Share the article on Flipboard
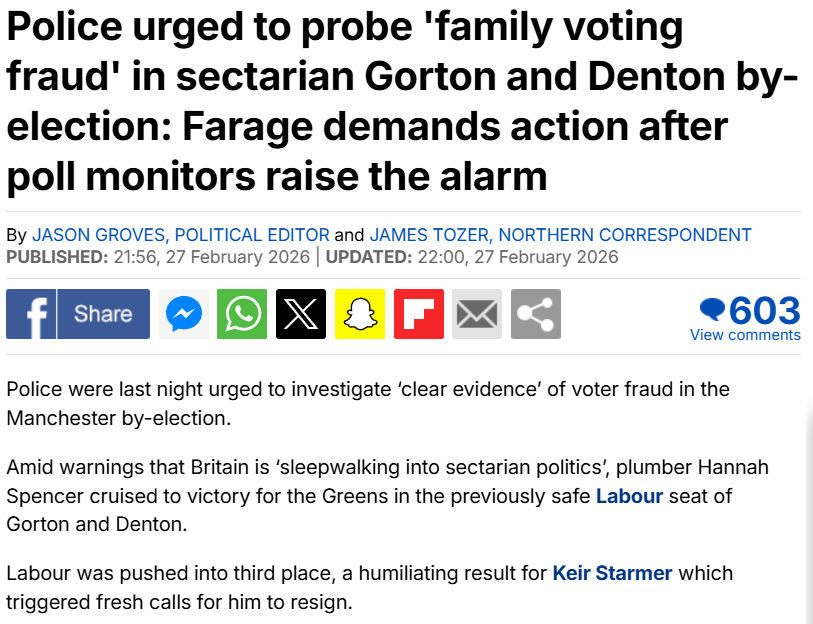 (419, 314)
